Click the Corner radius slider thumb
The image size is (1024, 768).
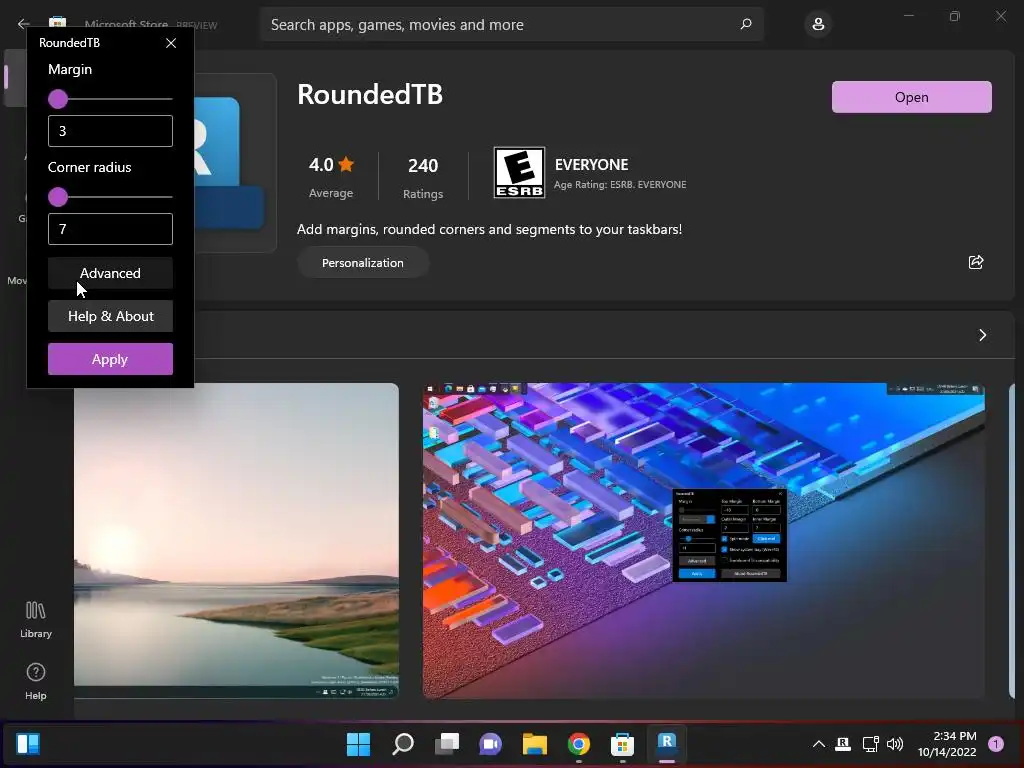tap(58, 197)
